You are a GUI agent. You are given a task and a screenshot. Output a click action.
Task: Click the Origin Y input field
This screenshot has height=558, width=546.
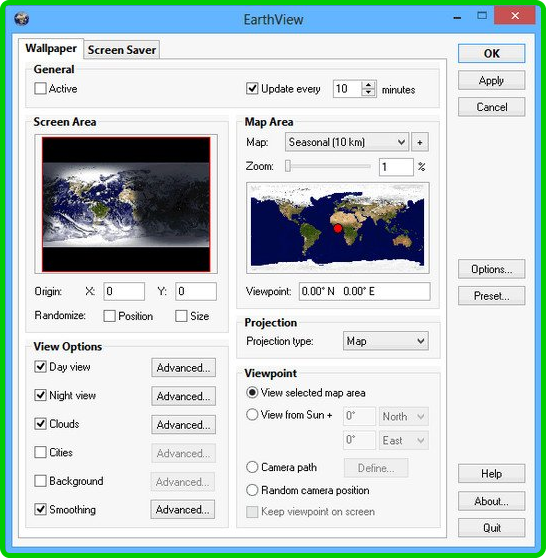196,291
